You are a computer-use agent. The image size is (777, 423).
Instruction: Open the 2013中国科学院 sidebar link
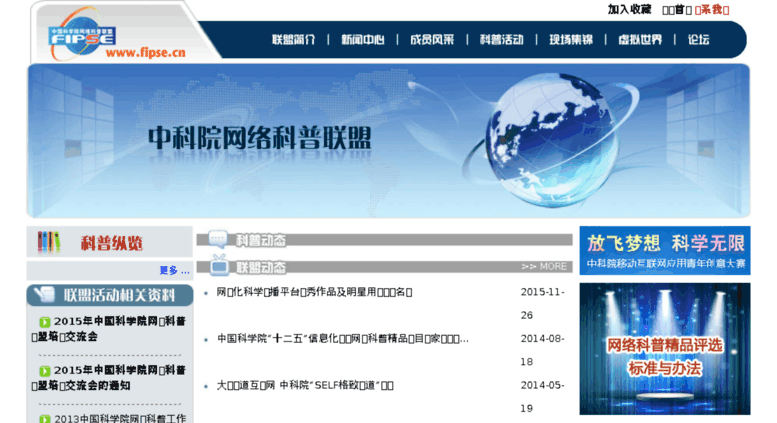(119, 419)
